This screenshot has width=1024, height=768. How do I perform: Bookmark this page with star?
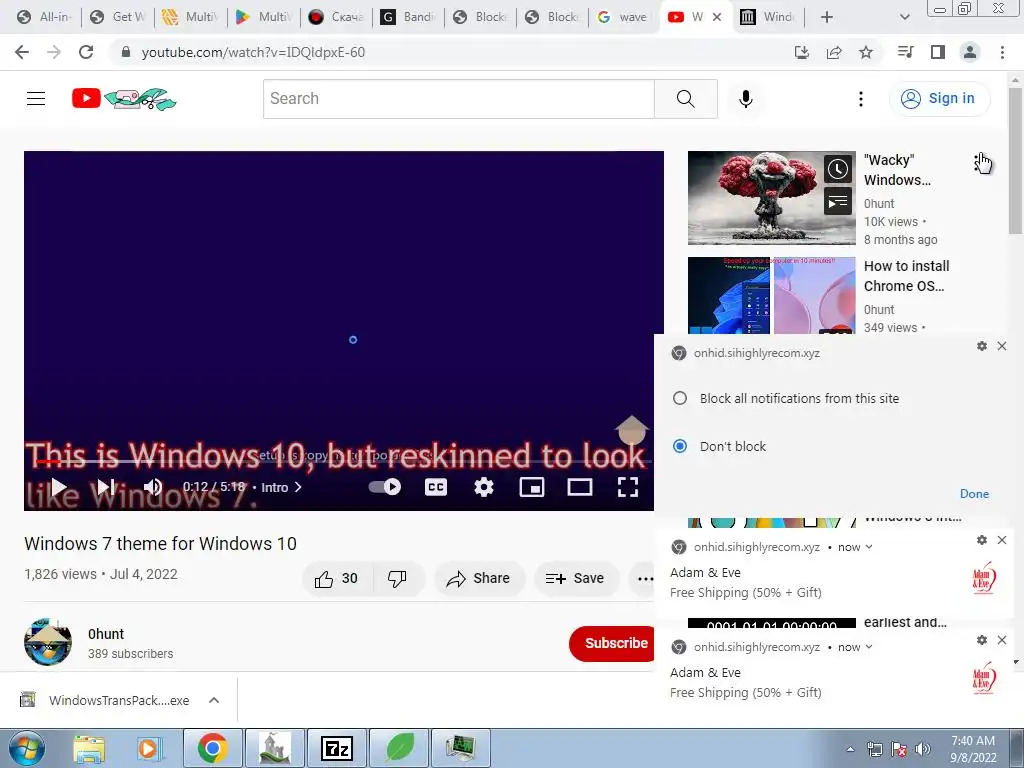(x=866, y=52)
